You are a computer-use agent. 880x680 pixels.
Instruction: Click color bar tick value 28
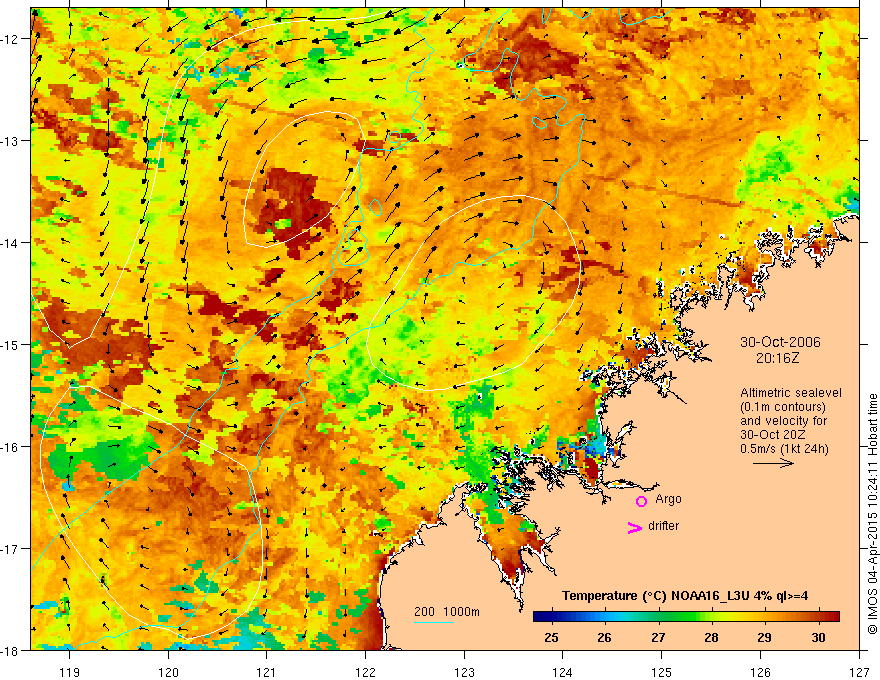pyautogui.click(x=712, y=637)
